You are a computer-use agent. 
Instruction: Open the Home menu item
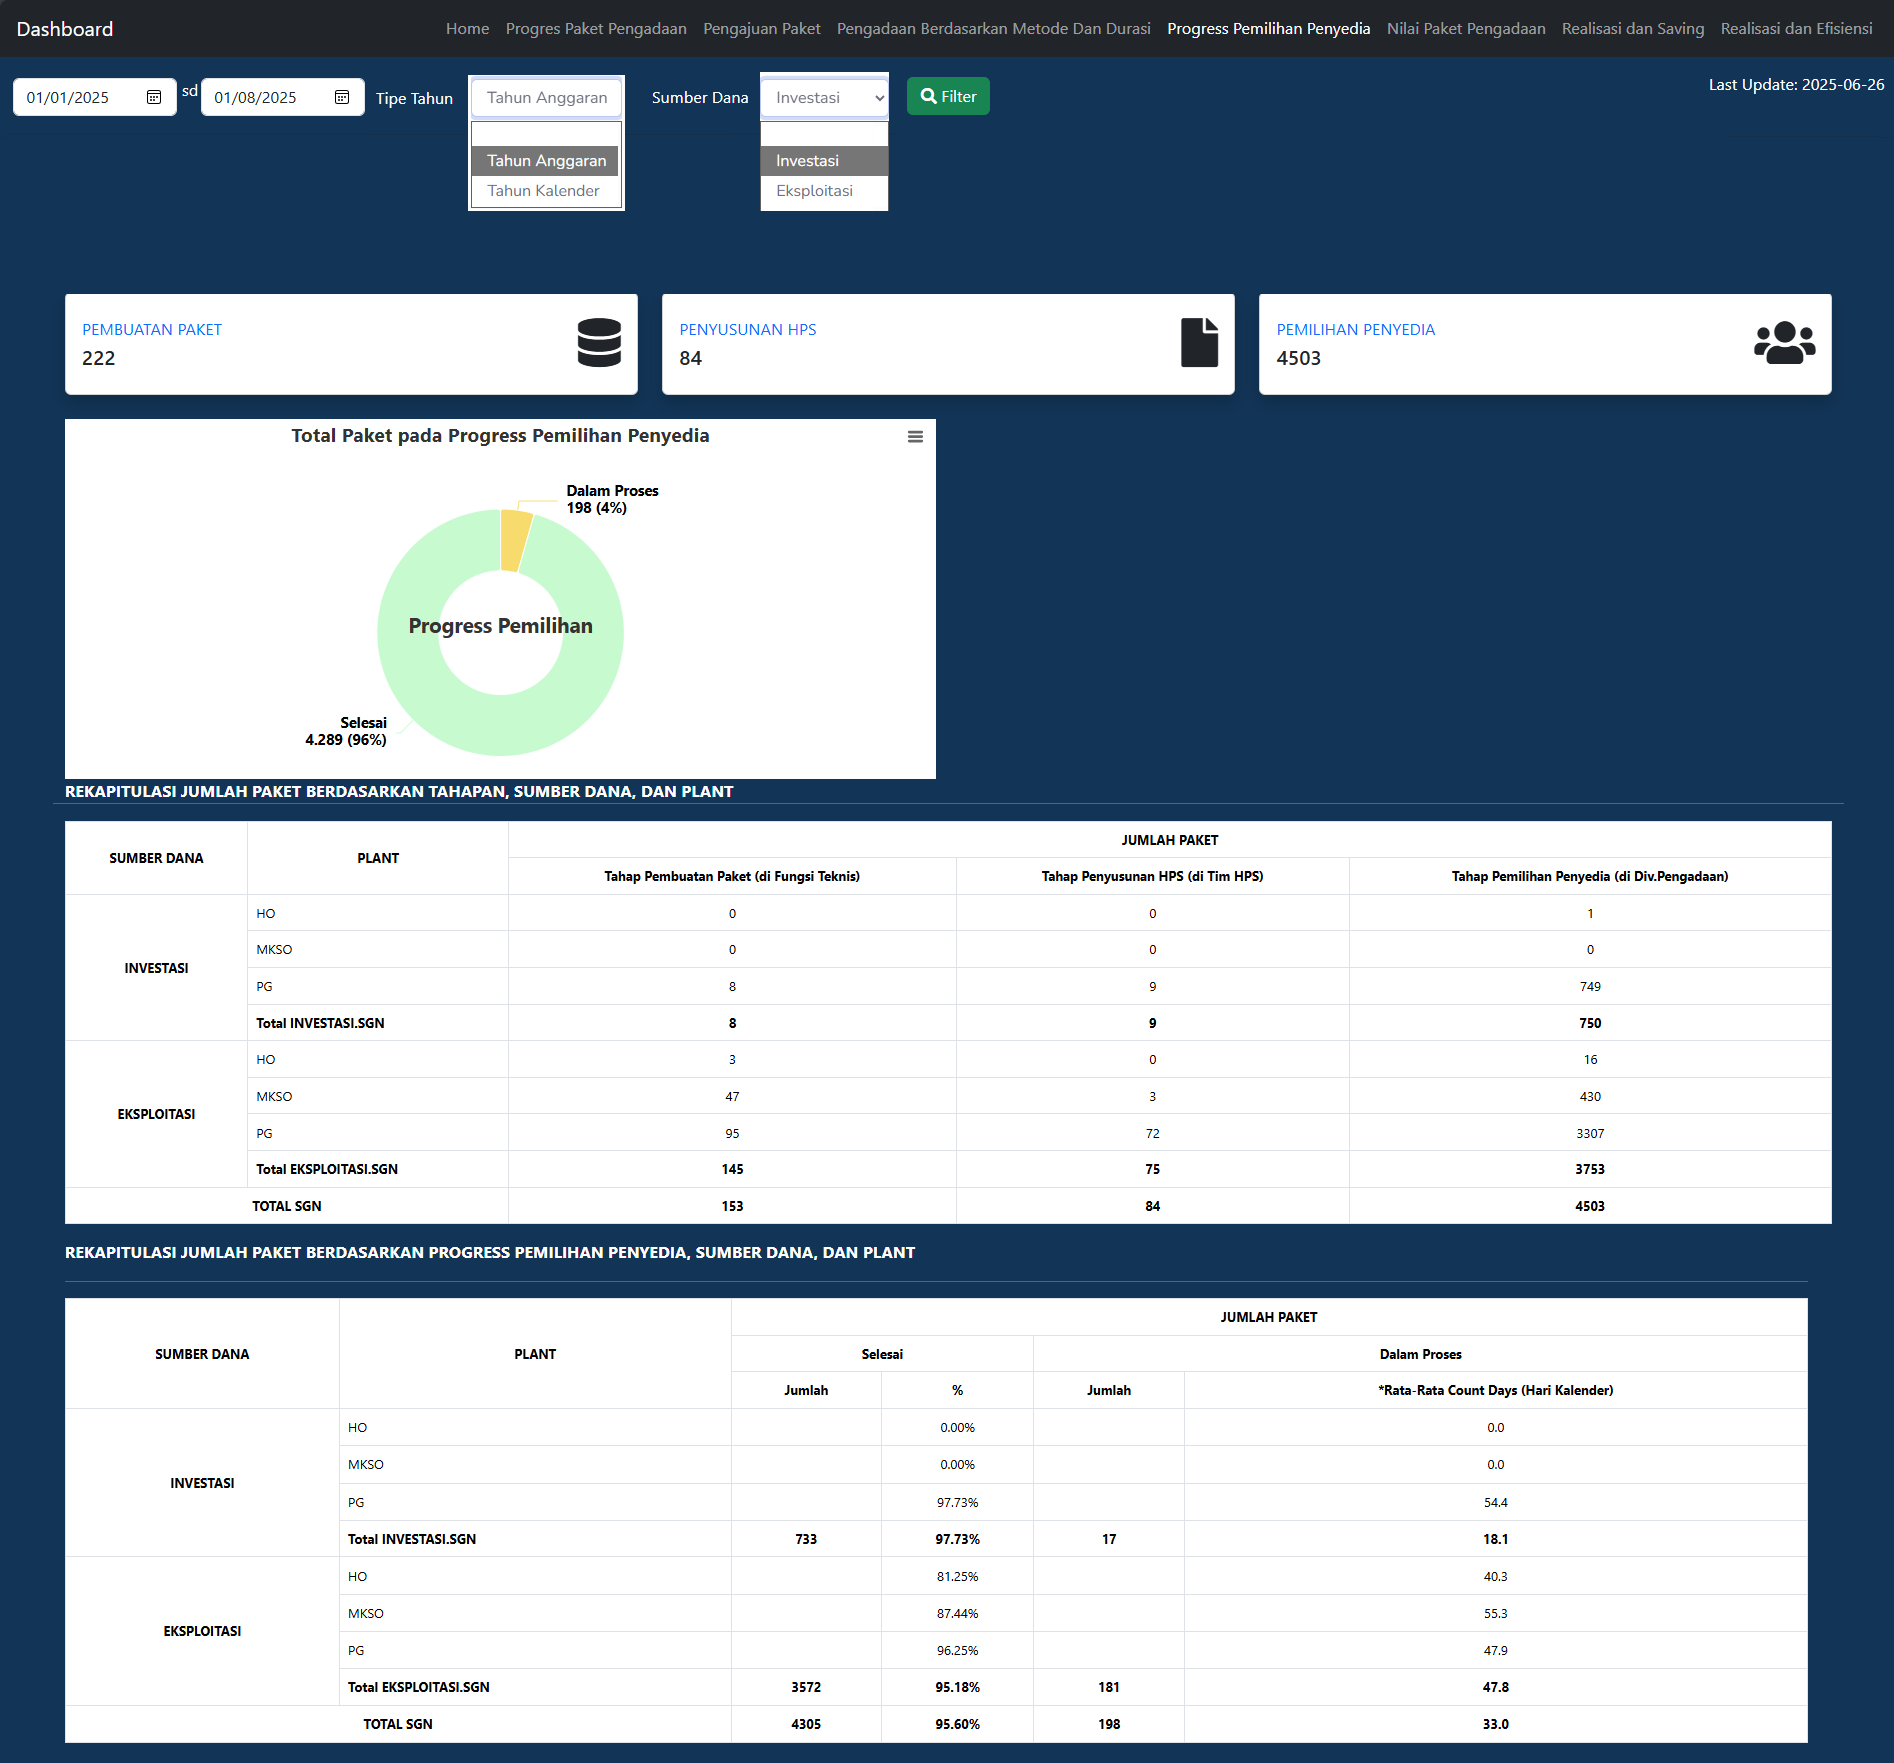467,29
